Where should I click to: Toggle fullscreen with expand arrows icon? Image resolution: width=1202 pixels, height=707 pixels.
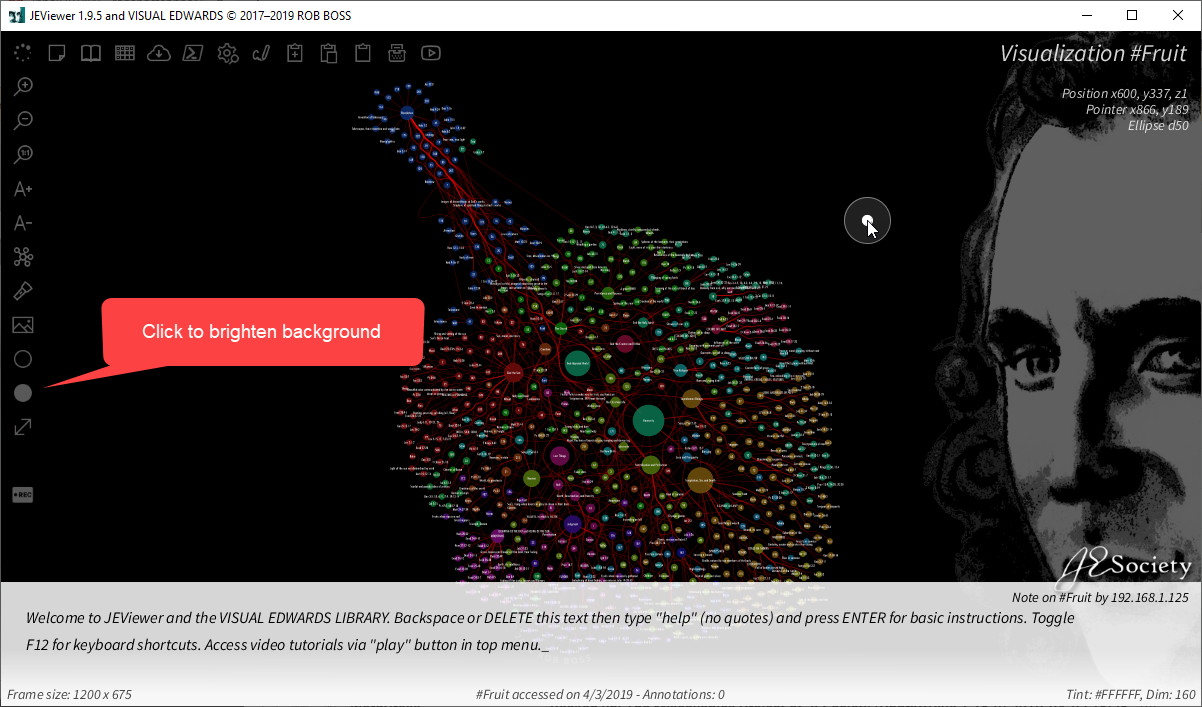click(23, 427)
